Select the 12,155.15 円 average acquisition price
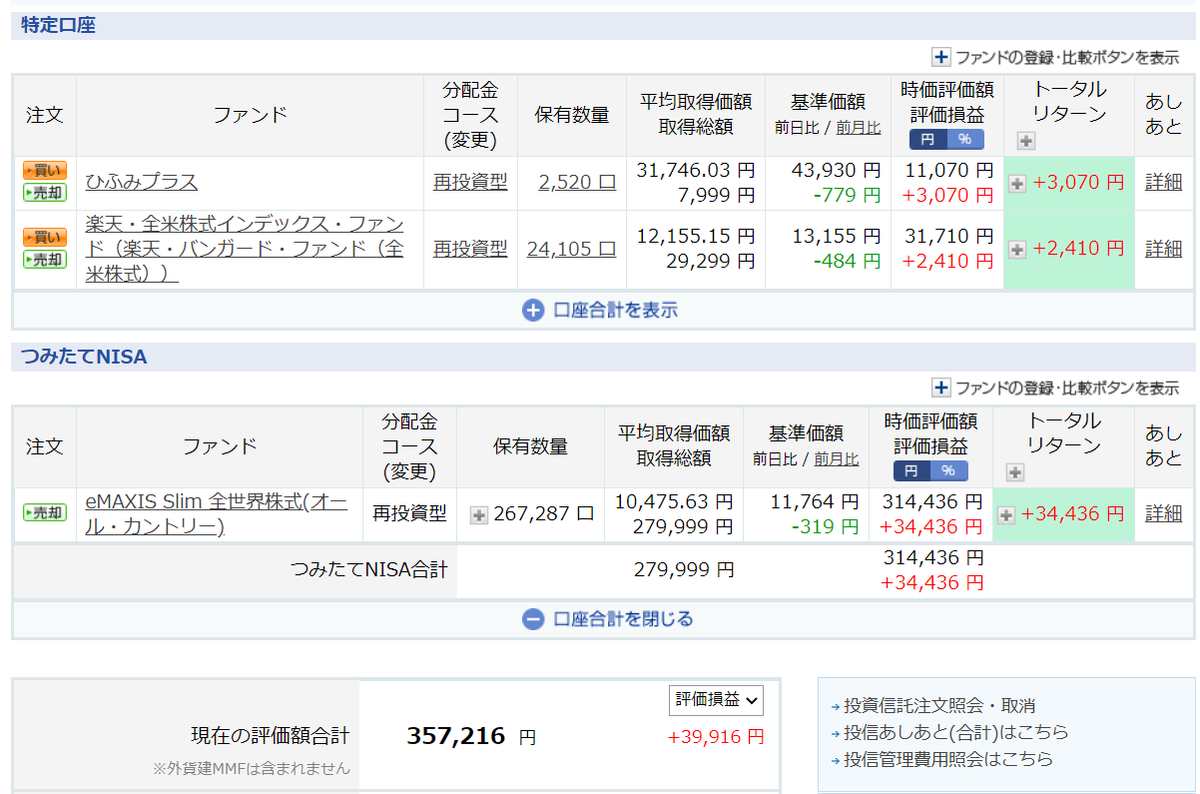 [x=696, y=237]
